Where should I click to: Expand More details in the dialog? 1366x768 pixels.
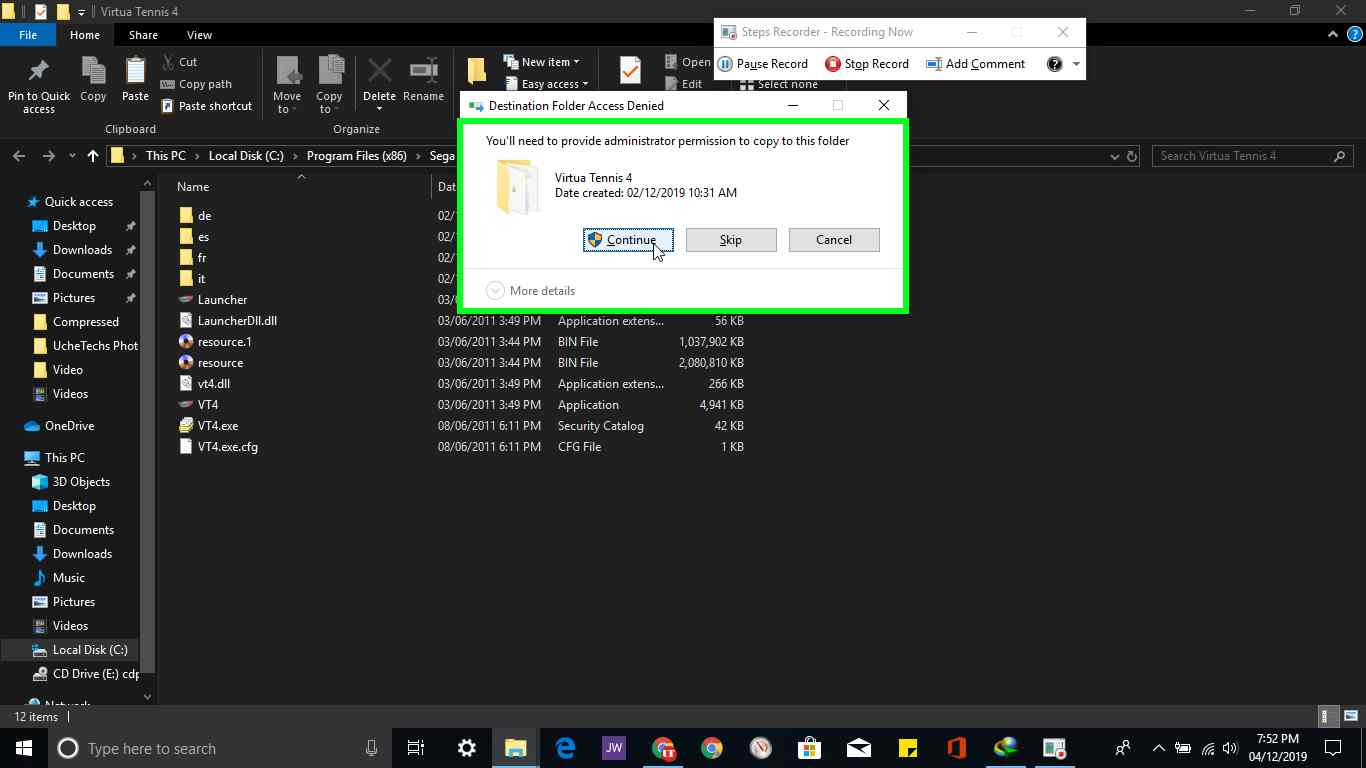pos(531,291)
